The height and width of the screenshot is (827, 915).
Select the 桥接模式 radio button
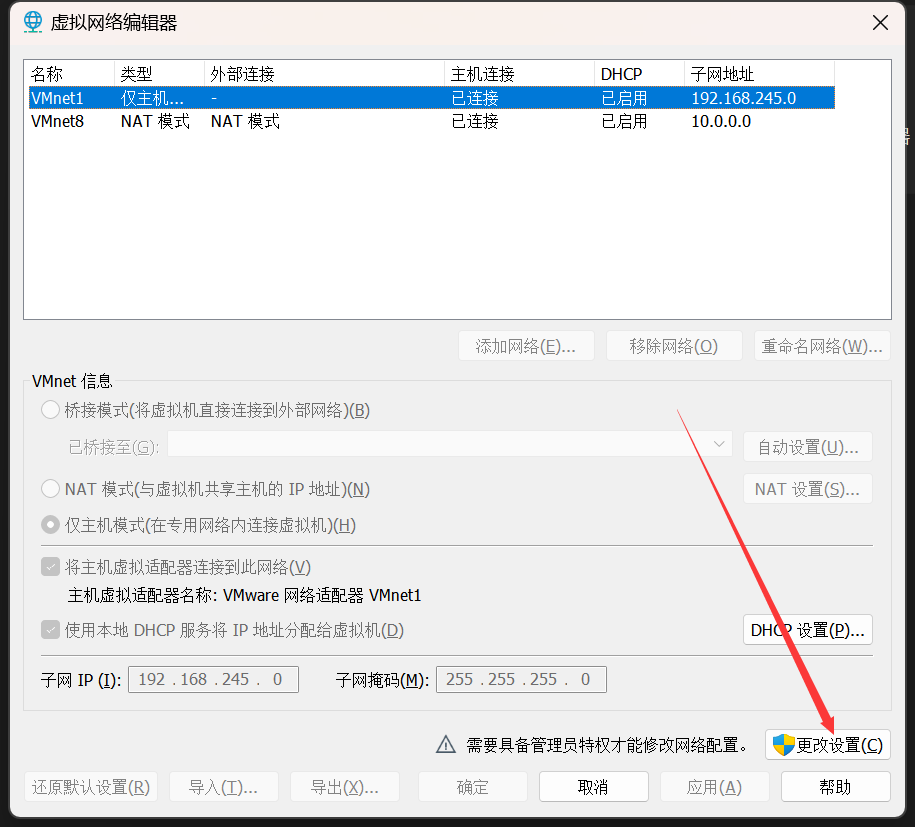click(50, 409)
